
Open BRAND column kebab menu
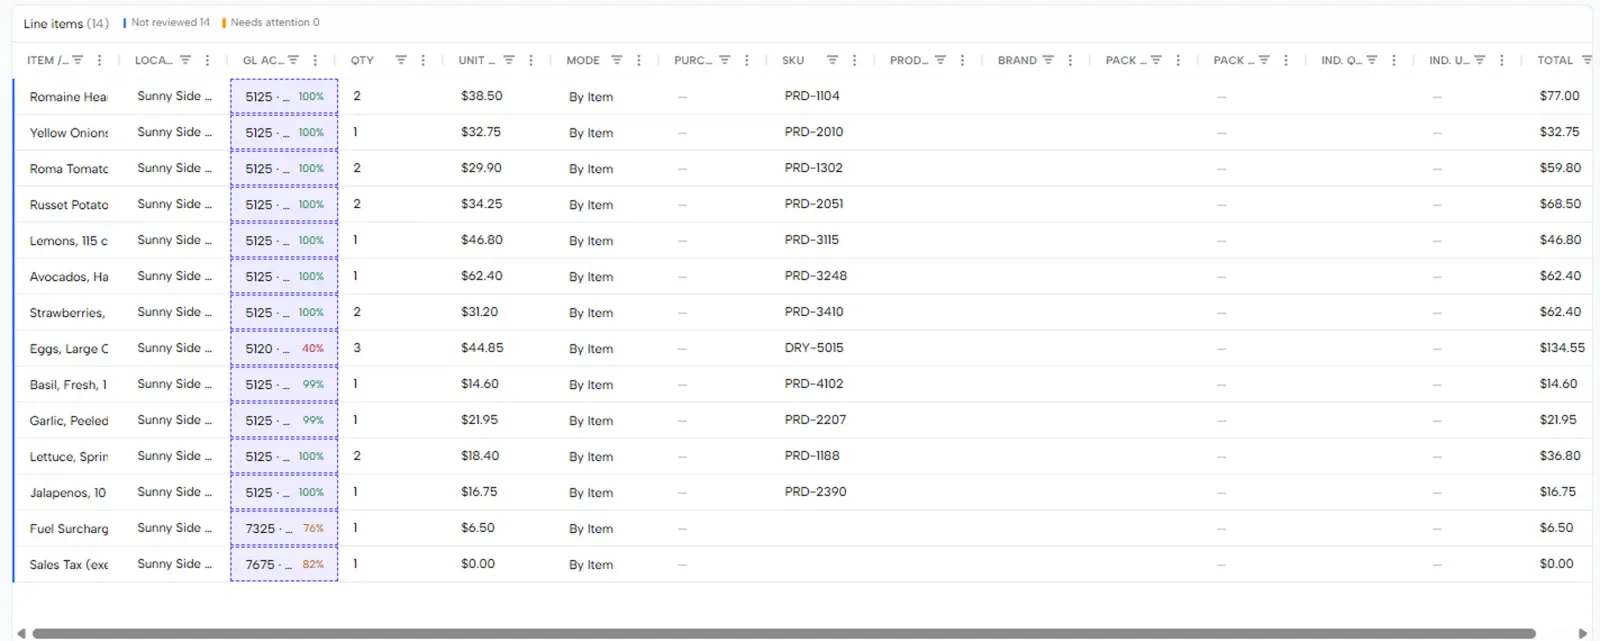1070,60
